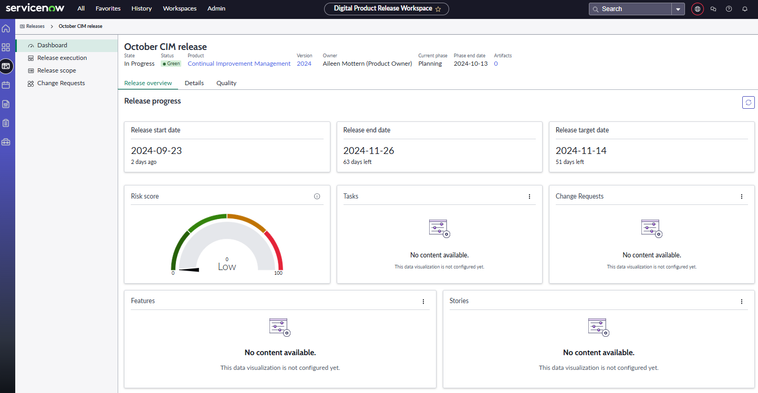The height and width of the screenshot is (393, 758).
Task: Open the Home icon in left sidebar
Action: 6,29
